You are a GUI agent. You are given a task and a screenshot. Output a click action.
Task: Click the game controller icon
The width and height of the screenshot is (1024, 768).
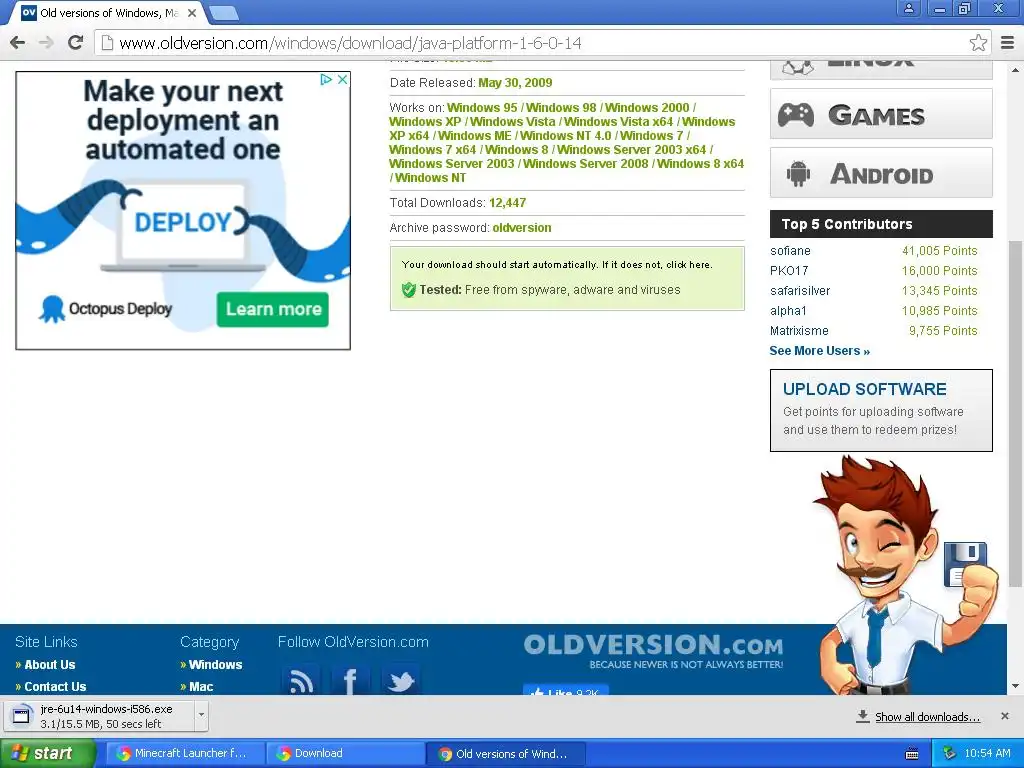(x=795, y=115)
